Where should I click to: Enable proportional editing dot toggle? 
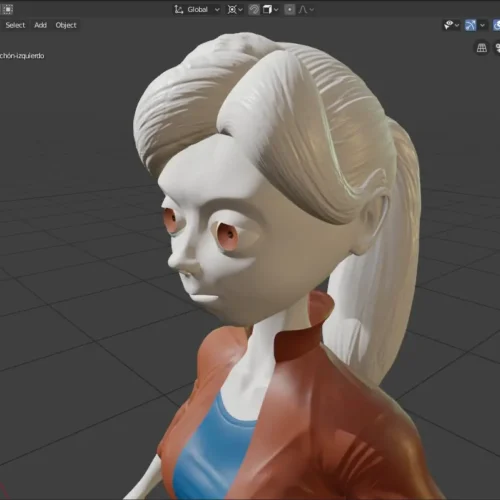(x=290, y=9)
